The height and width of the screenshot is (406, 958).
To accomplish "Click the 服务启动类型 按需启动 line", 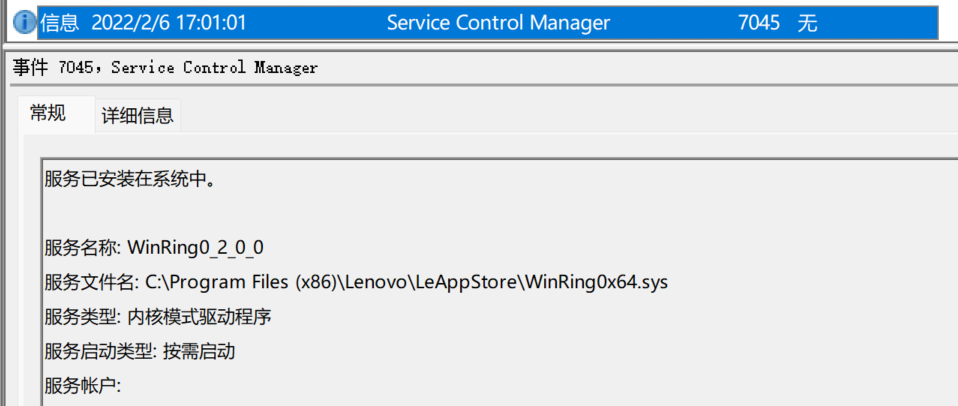I will coord(140,352).
